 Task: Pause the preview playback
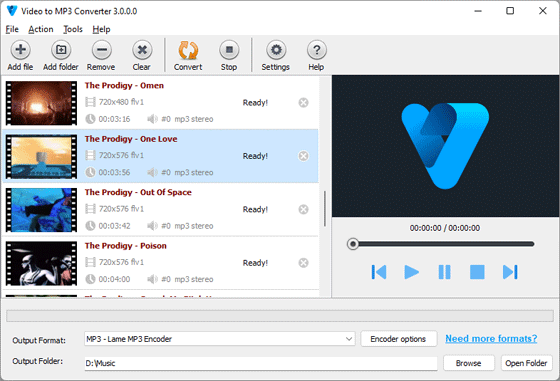444,272
